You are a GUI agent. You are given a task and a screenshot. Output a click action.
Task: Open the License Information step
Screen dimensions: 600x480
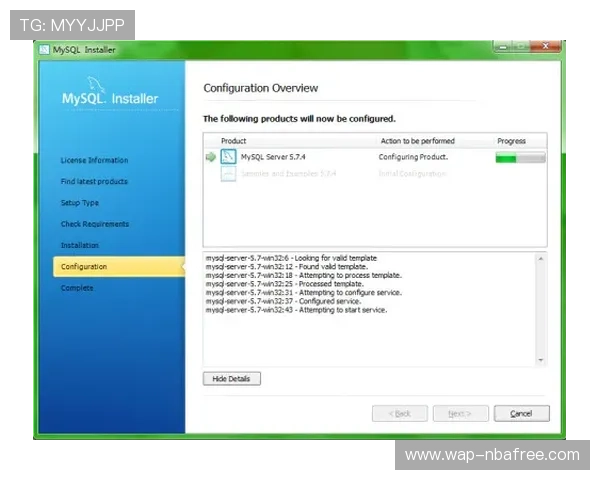coord(95,160)
